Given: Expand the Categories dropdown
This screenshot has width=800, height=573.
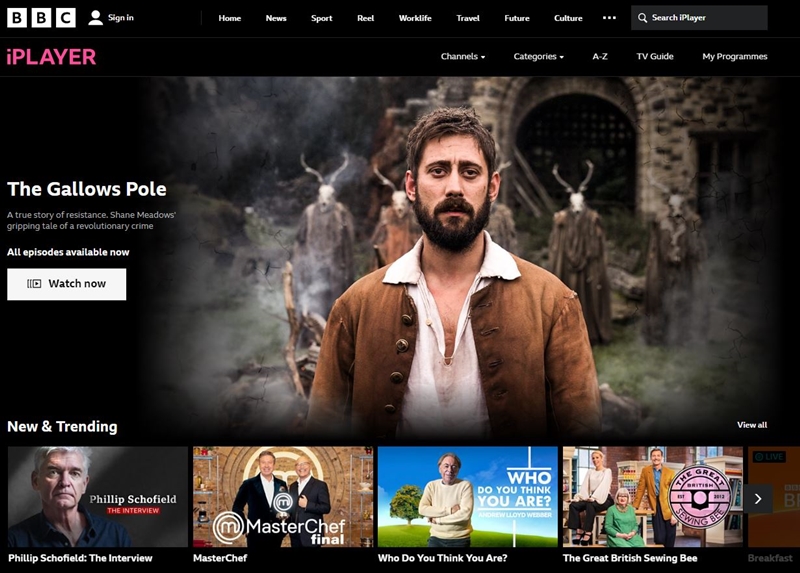Looking at the screenshot, I should (538, 57).
